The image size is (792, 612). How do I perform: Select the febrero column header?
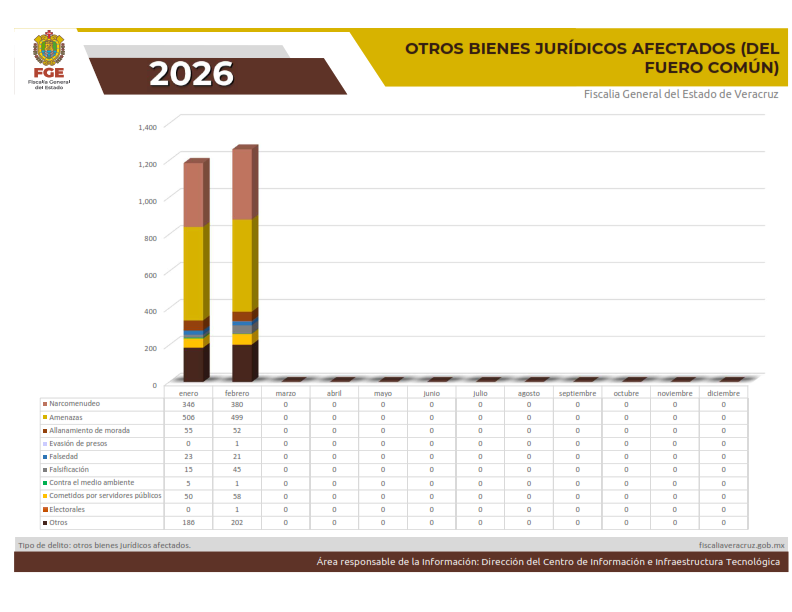pyautogui.click(x=237, y=393)
